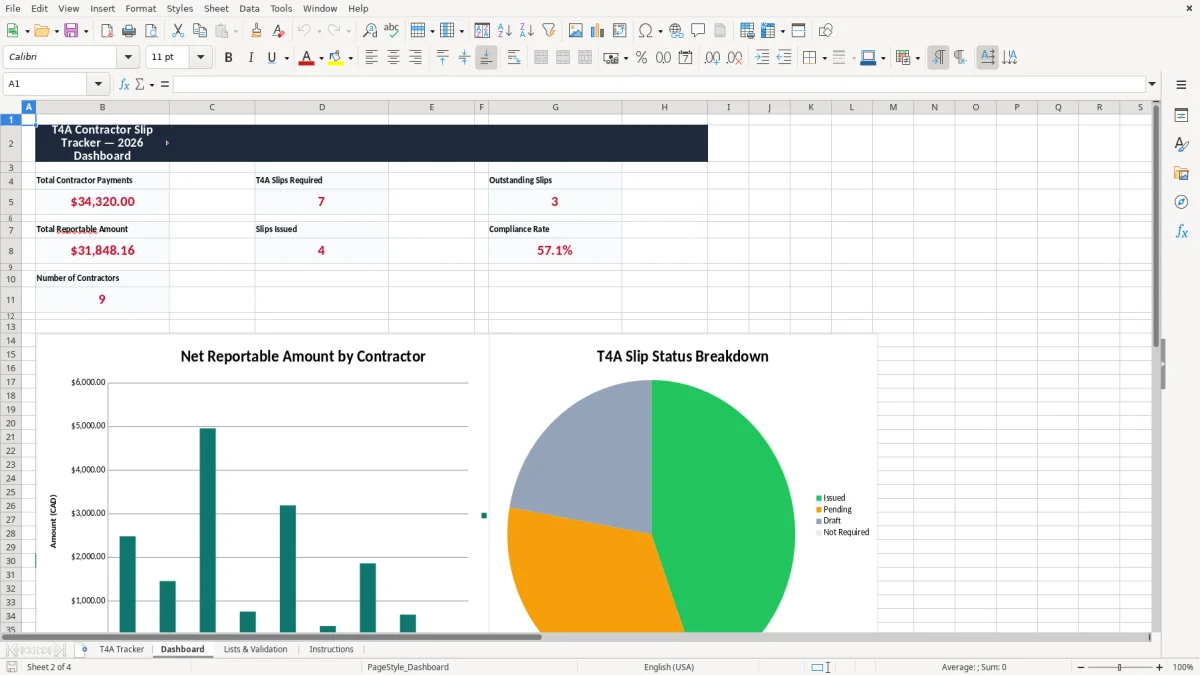Image resolution: width=1200 pixels, height=675 pixels.
Task: Open Find and Replace
Action: tap(370, 31)
